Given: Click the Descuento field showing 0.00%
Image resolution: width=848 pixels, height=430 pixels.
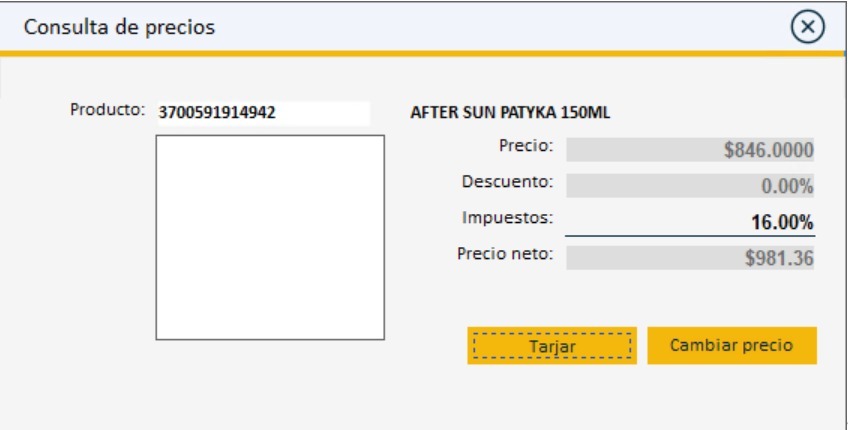Looking at the screenshot, I should click(x=690, y=186).
